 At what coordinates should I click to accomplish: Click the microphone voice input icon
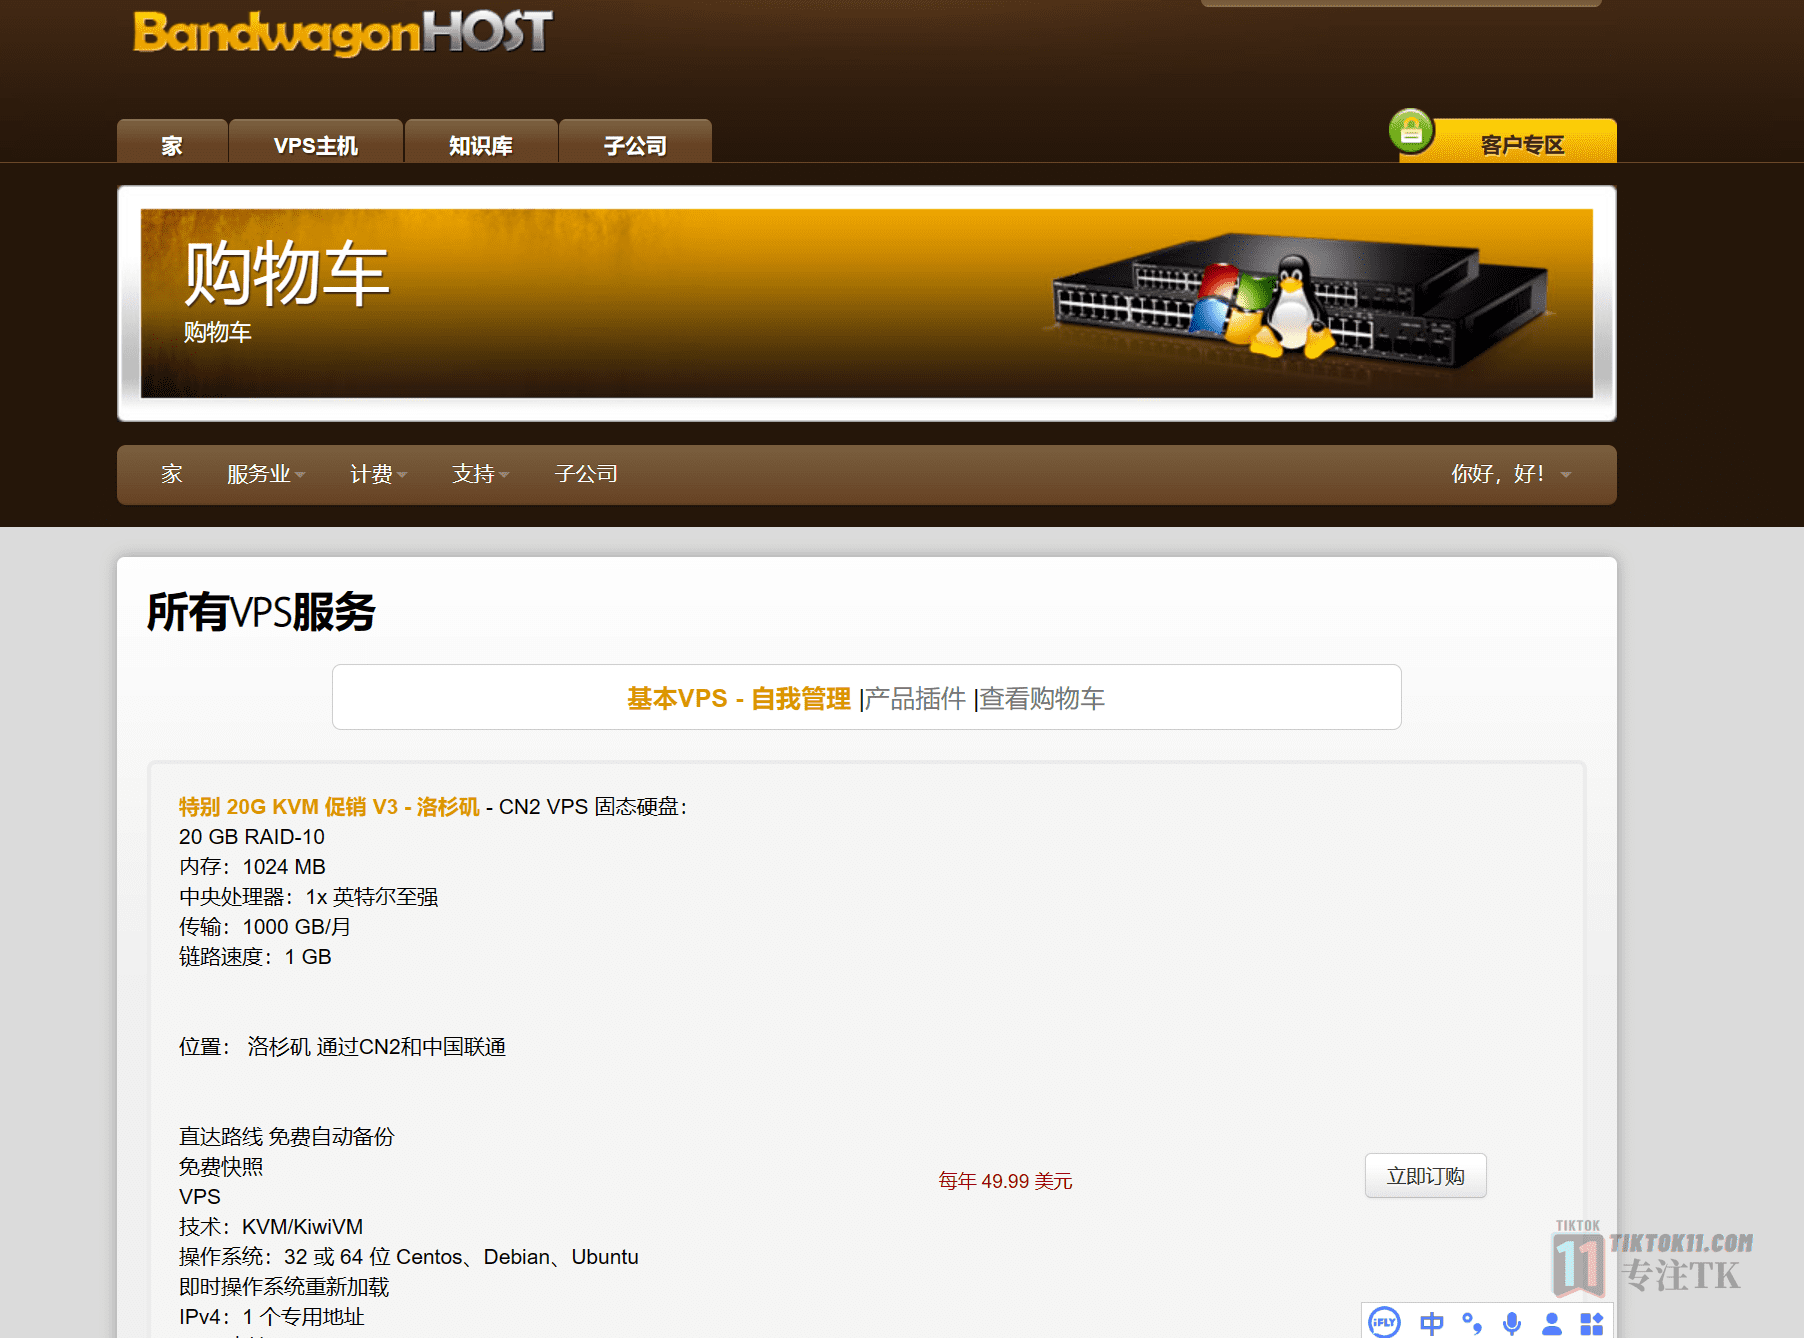click(x=1512, y=1323)
